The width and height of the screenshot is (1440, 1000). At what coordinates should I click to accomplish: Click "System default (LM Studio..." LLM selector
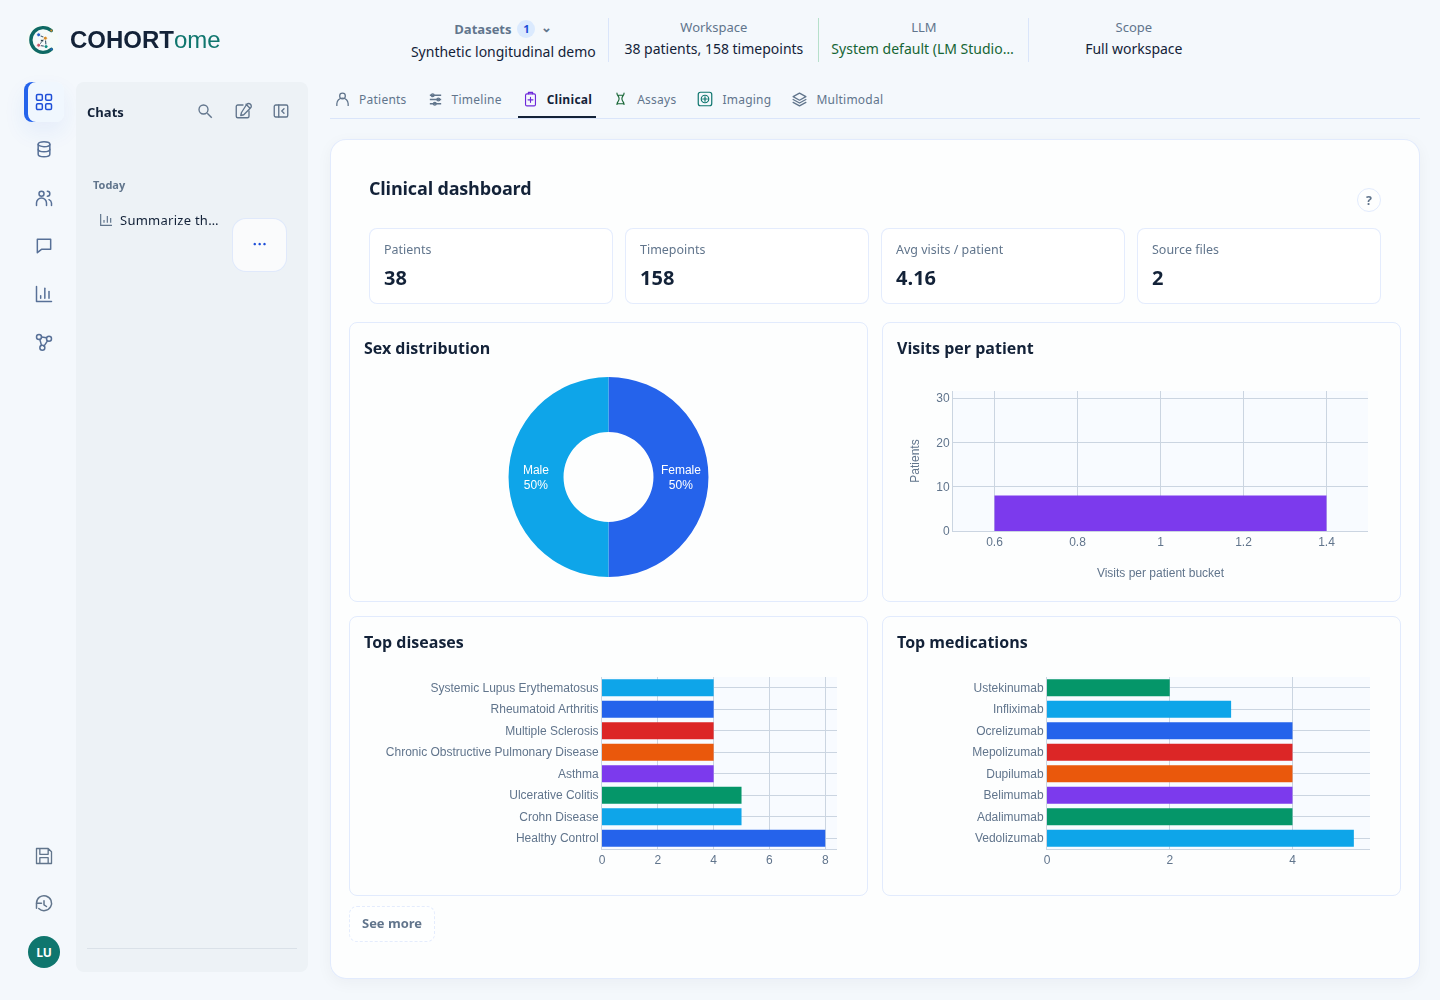923,49
